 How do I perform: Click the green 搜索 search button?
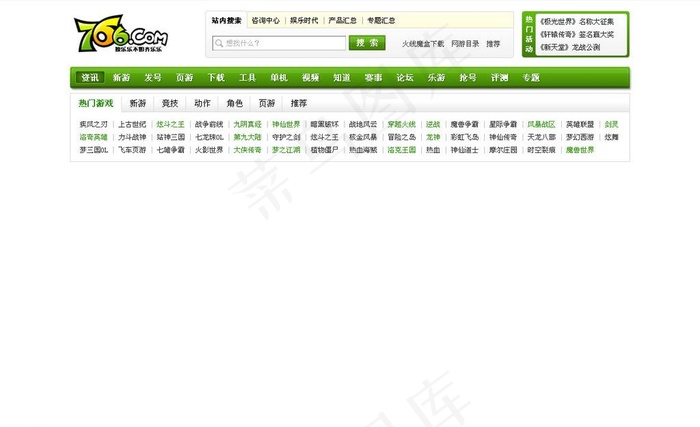click(367, 43)
